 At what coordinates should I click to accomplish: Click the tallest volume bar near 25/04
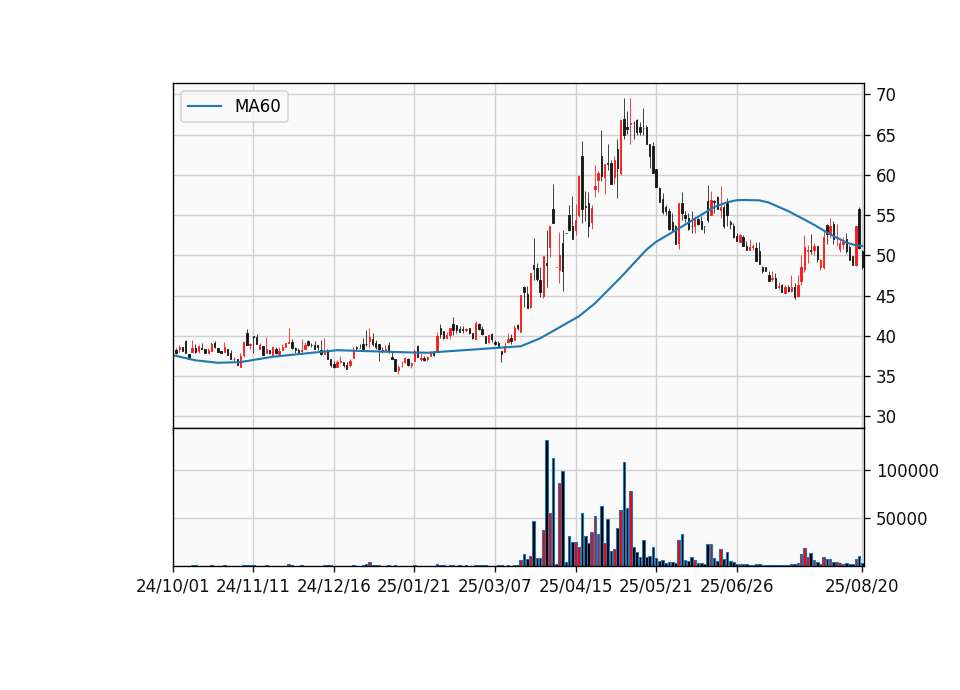pyautogui.click(x=547, y=503)
